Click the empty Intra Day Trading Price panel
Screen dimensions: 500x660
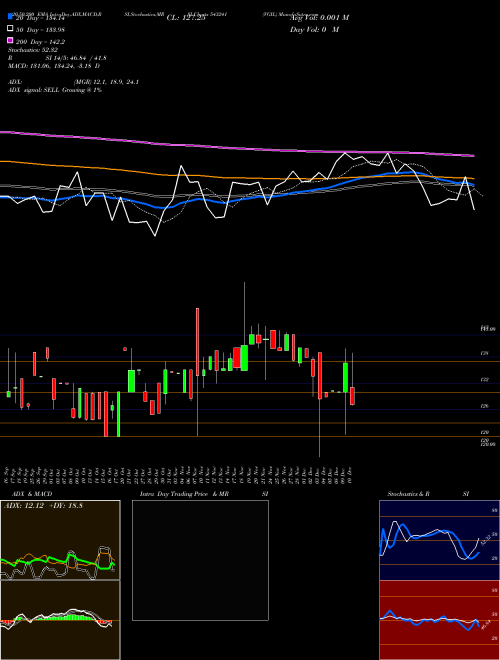pyautogui.click(x=200, y=560)
